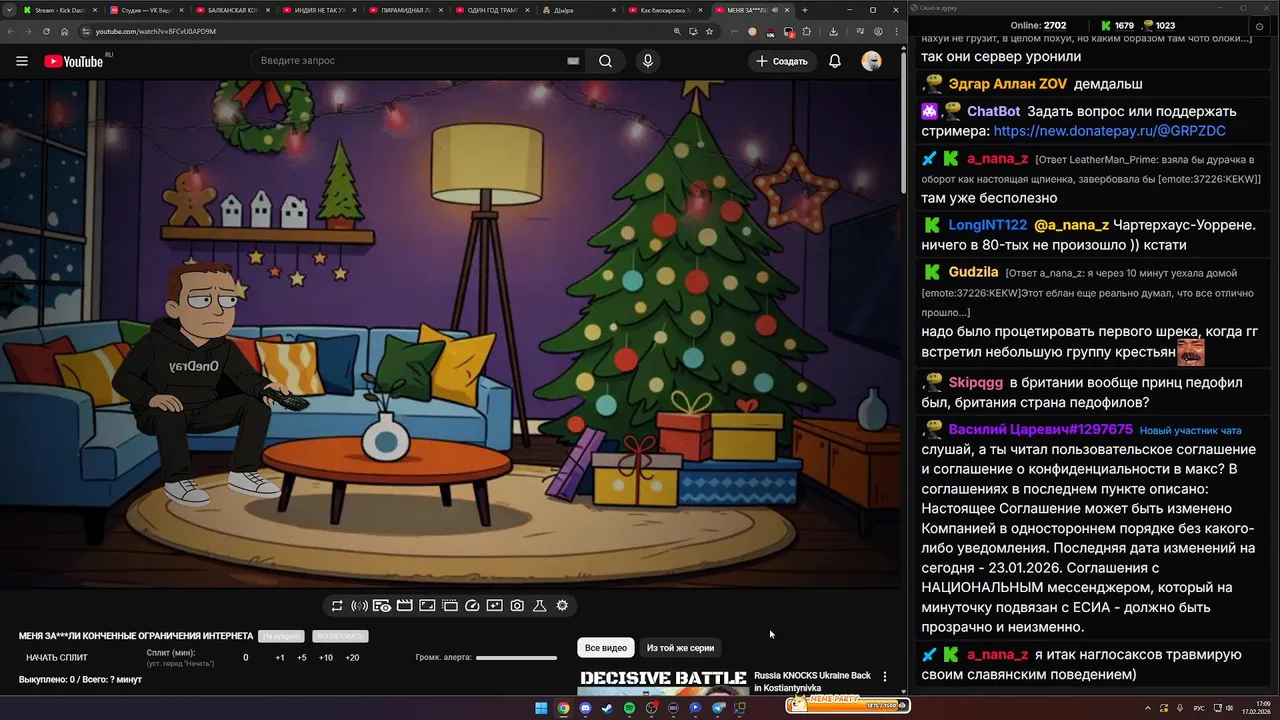The image size is (1280, 720).
Task: Reload the page in Chrome
Action: pos(46,31)
